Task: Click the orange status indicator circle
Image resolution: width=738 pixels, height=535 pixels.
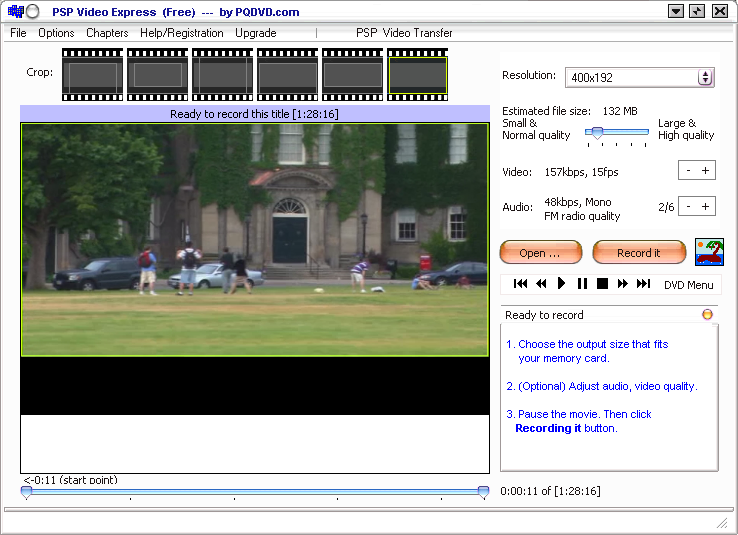Action: click(707, 314)
